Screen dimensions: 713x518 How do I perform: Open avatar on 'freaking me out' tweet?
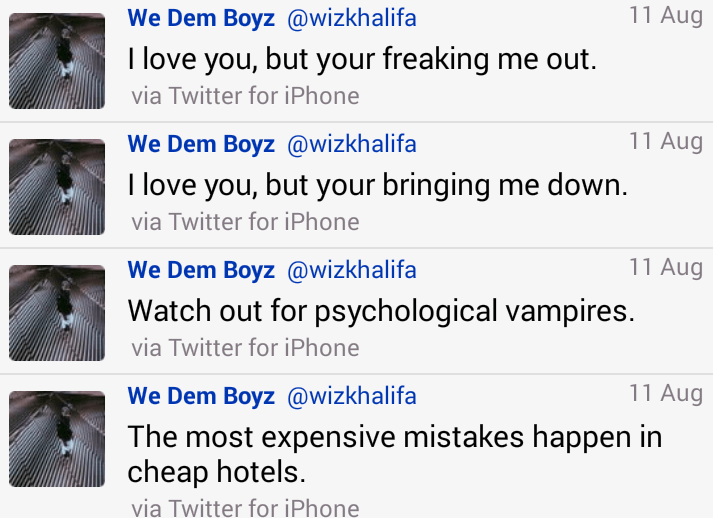click(57, 61)
